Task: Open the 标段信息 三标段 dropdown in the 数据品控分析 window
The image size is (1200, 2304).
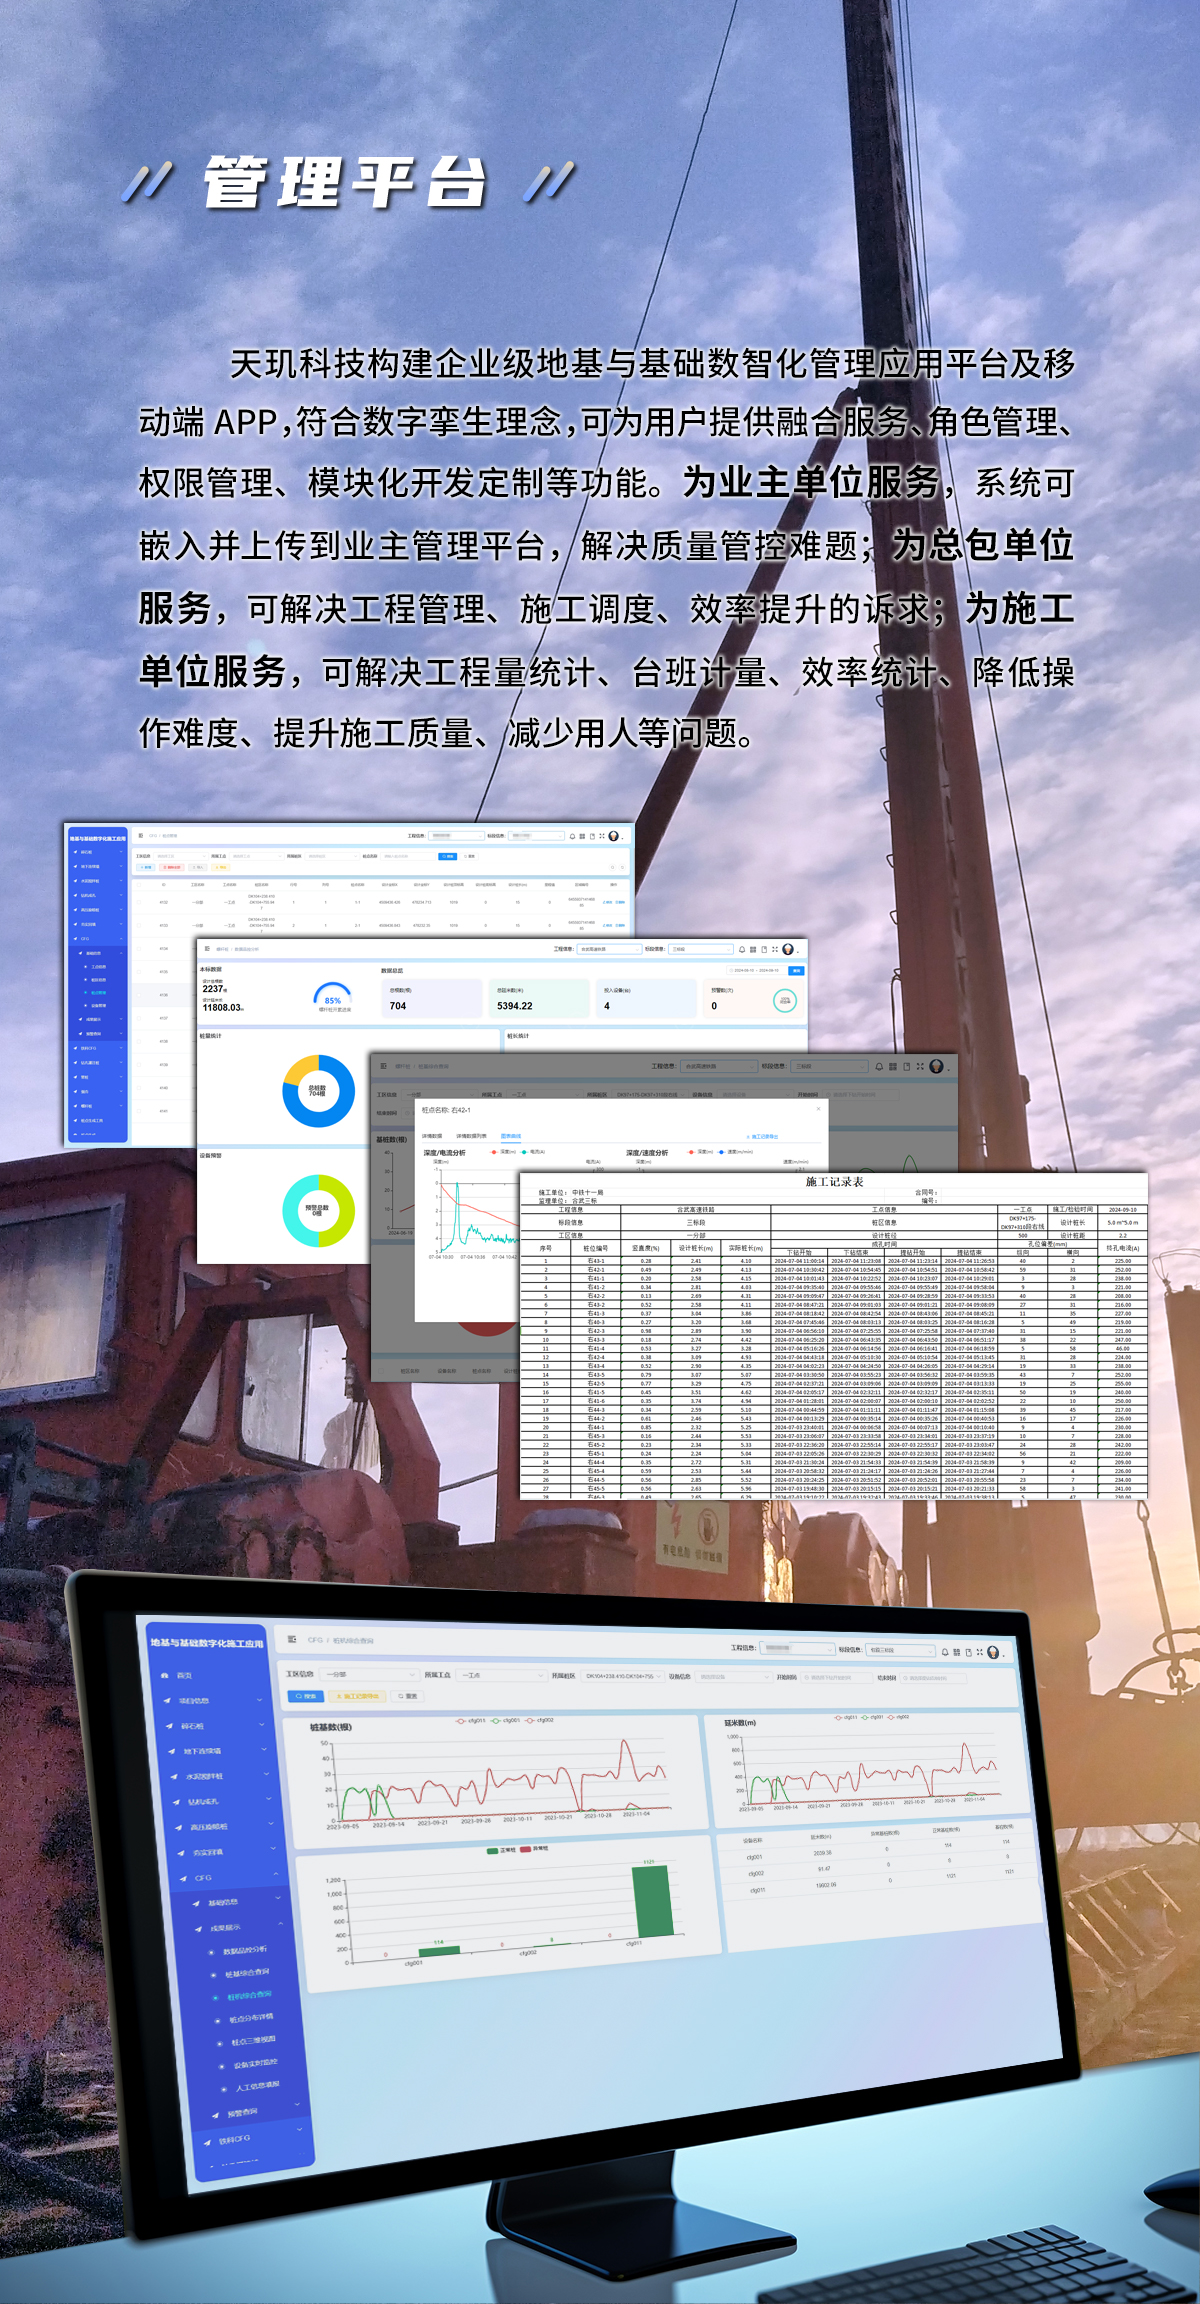Action: (x=700, y=949)
